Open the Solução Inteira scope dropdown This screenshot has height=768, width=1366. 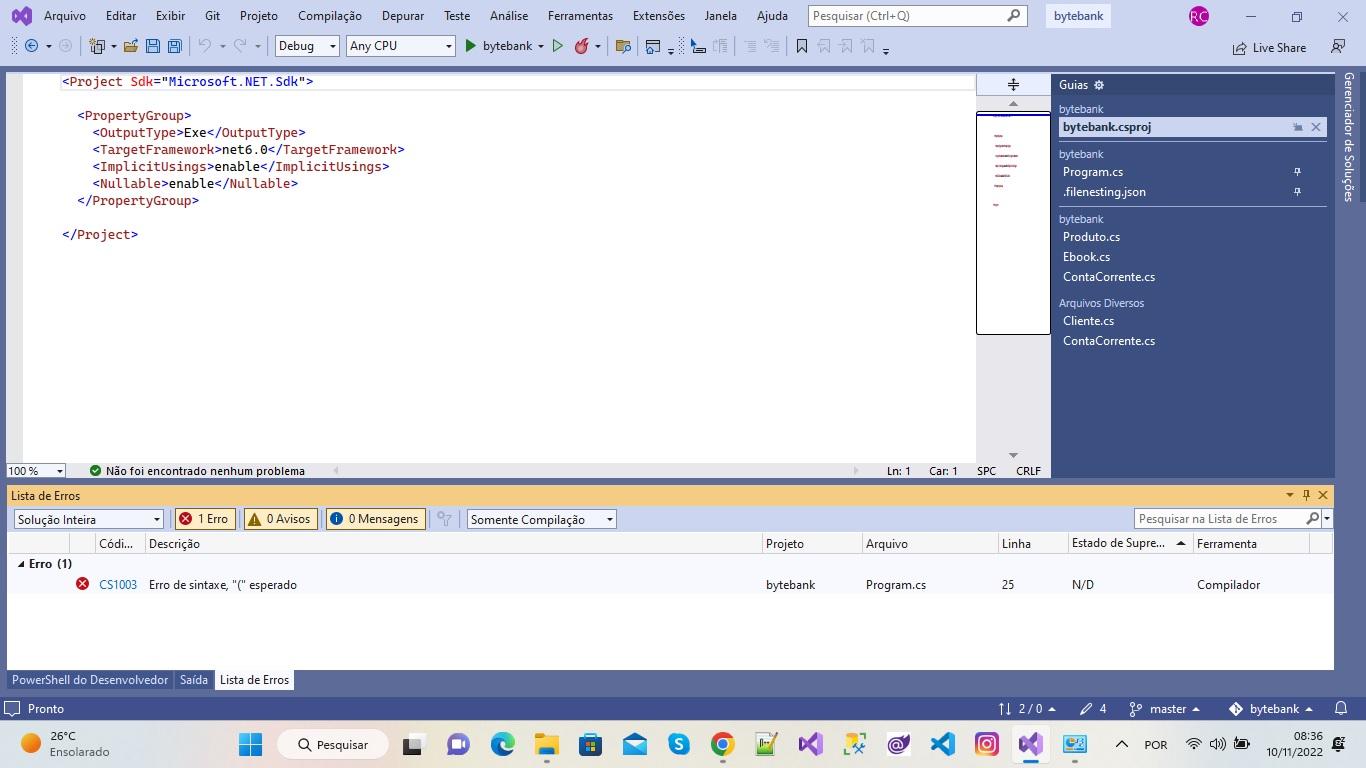point(88,519)
